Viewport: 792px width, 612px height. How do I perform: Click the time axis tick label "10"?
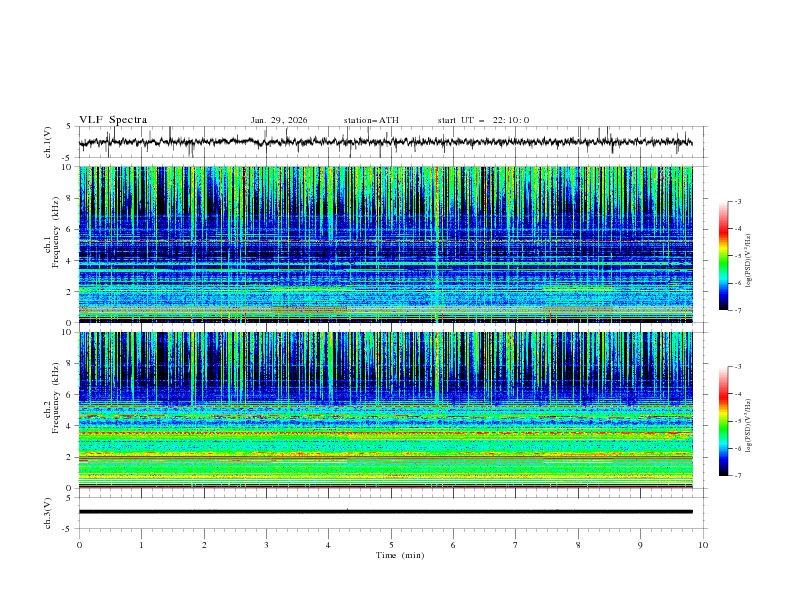tap(703, 545)
